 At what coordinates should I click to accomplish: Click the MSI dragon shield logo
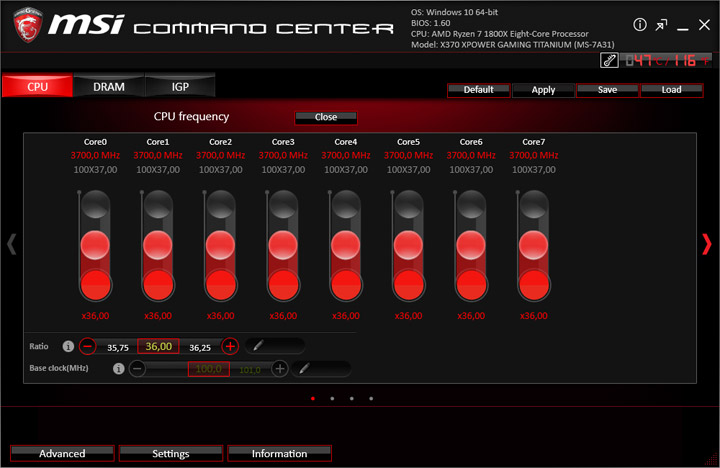click(28, 25)
